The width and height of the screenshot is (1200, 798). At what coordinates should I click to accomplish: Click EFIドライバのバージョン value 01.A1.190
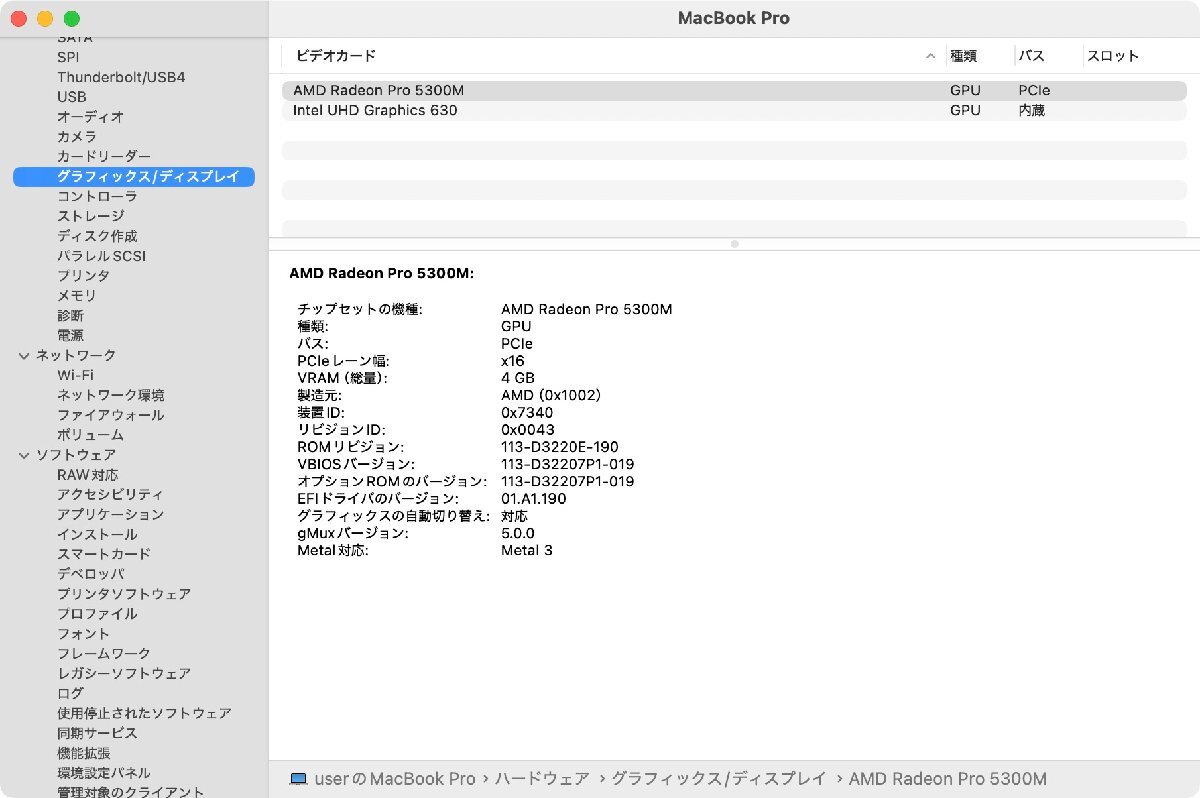[x=534, y=498]
